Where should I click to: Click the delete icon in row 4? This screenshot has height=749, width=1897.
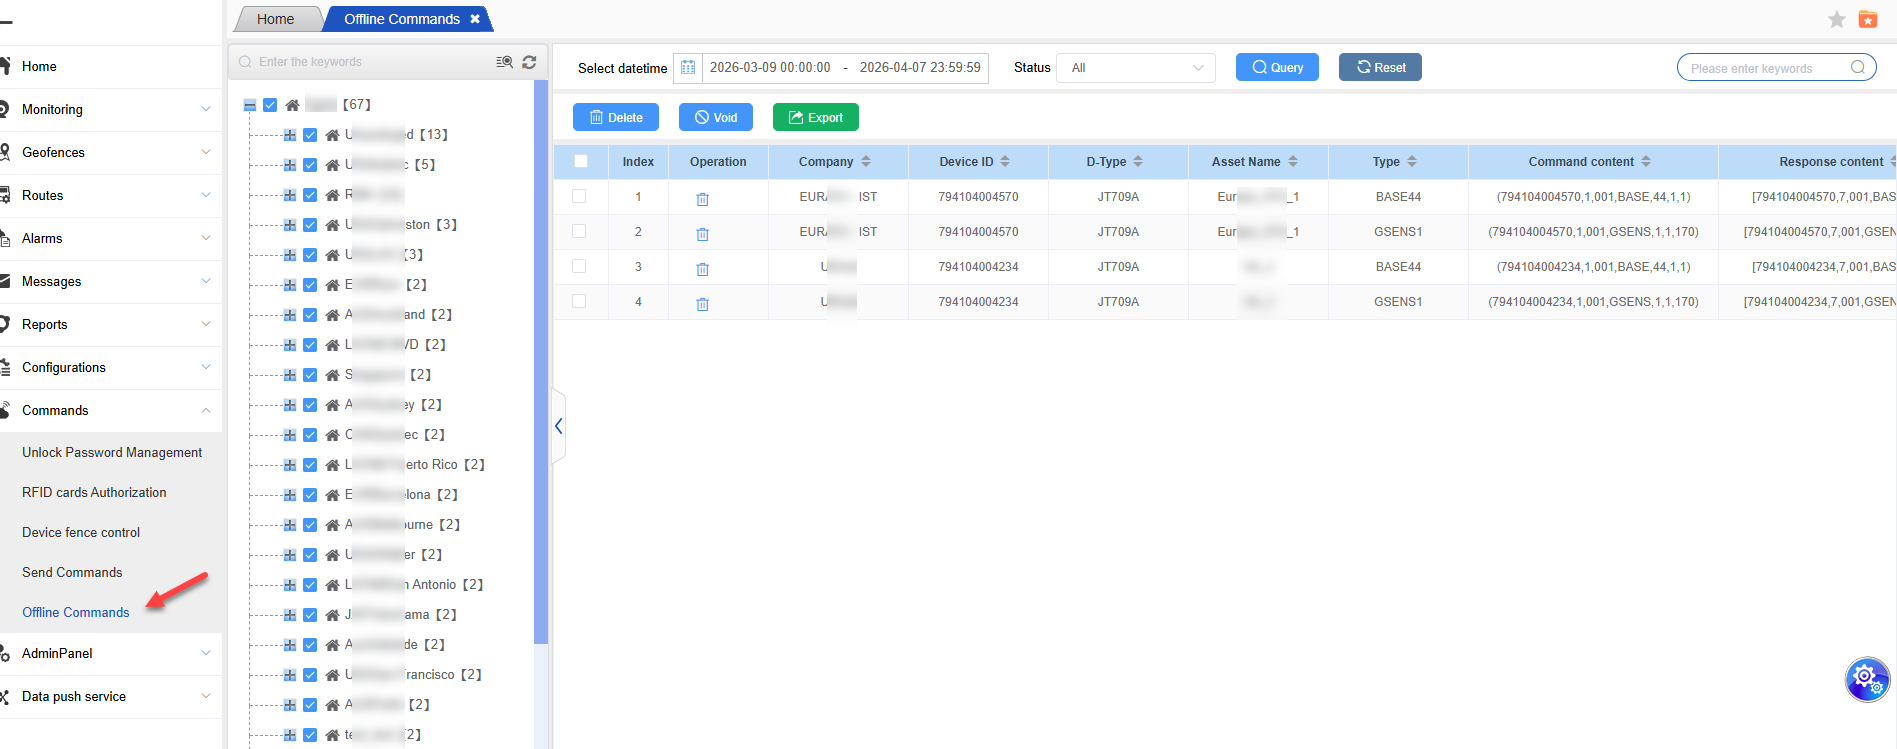[702, 303]
